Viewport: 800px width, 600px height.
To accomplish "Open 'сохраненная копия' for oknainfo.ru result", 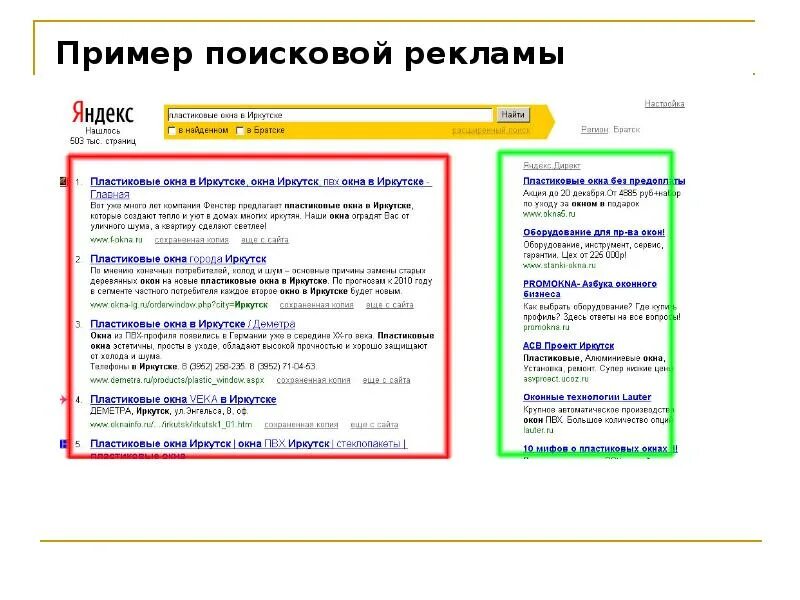I will [x=301, y=424].
